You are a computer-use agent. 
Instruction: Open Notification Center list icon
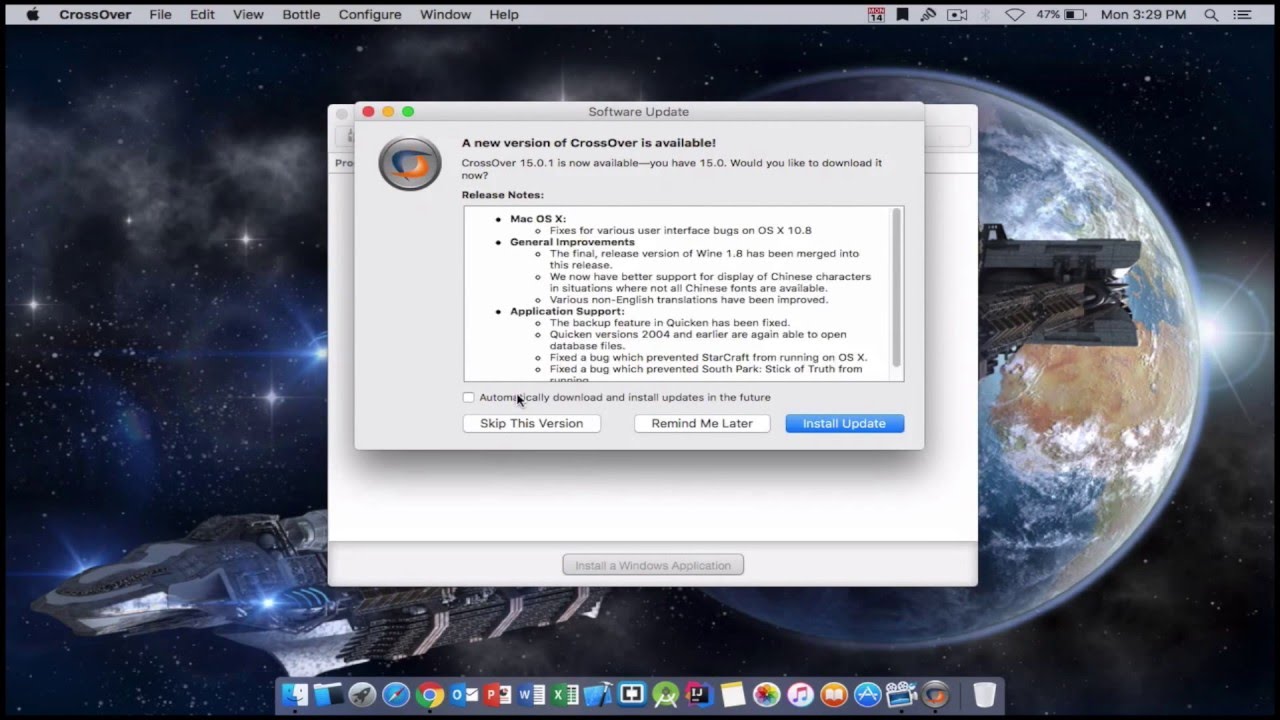point(1242,15)
